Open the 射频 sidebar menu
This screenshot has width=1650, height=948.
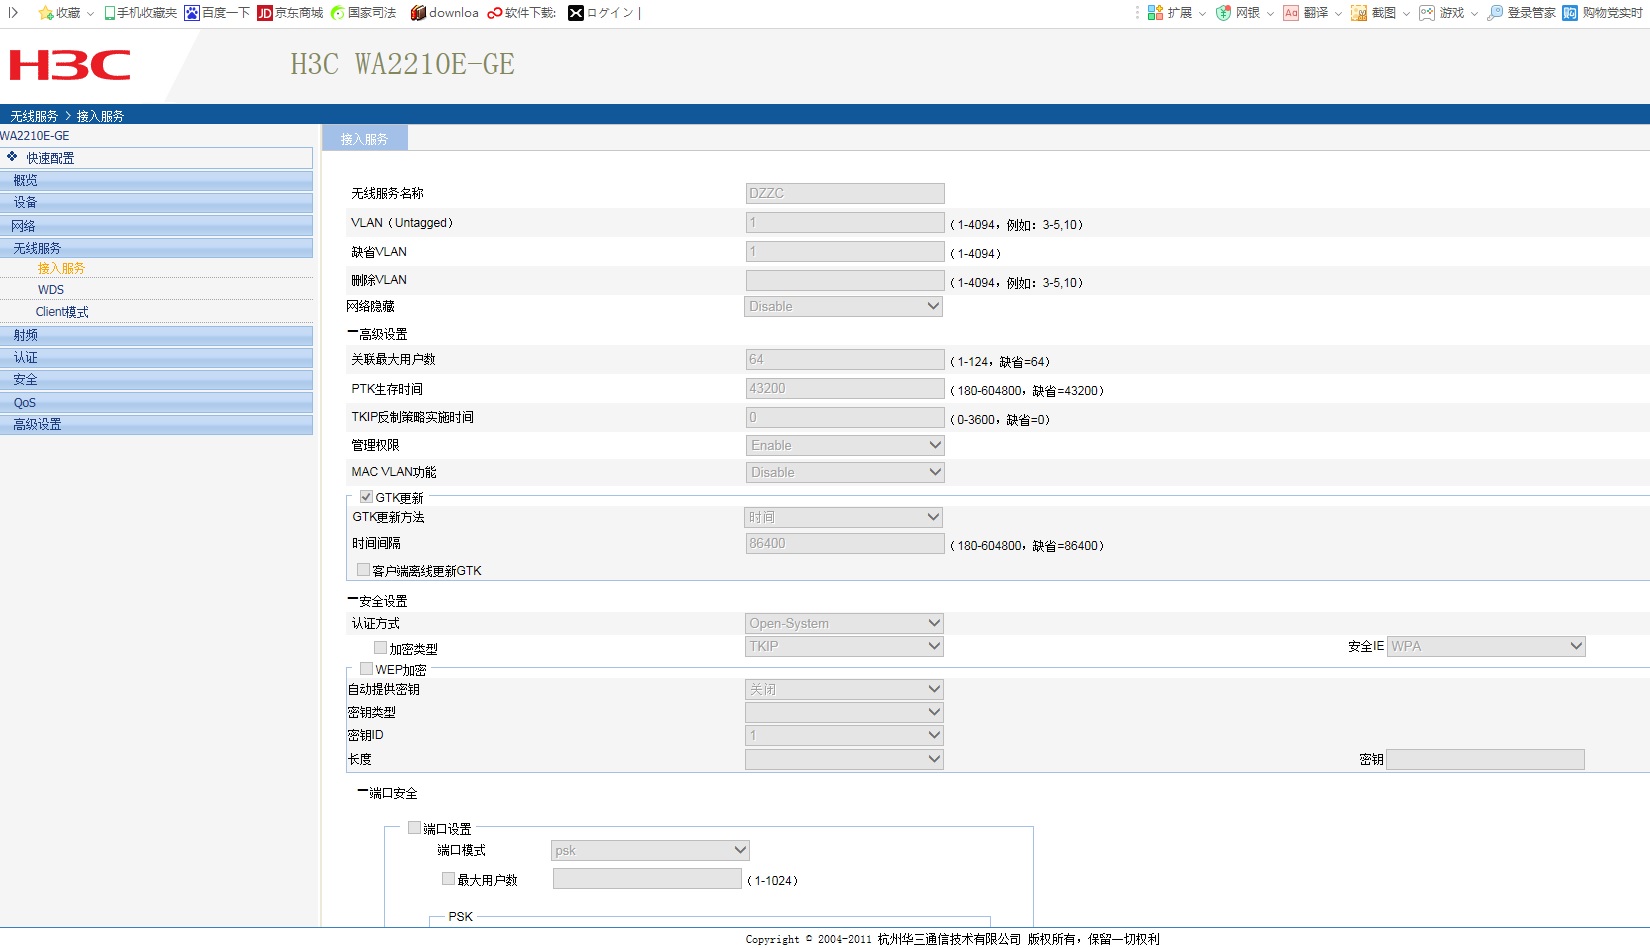pos(156,335)
